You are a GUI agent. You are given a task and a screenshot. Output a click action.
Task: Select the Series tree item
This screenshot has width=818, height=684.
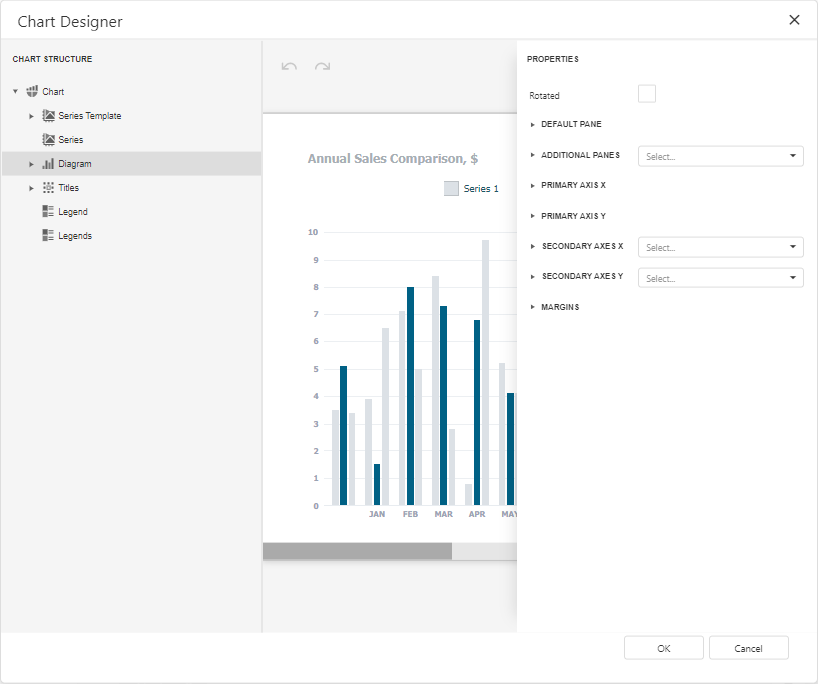coord(131,140)
